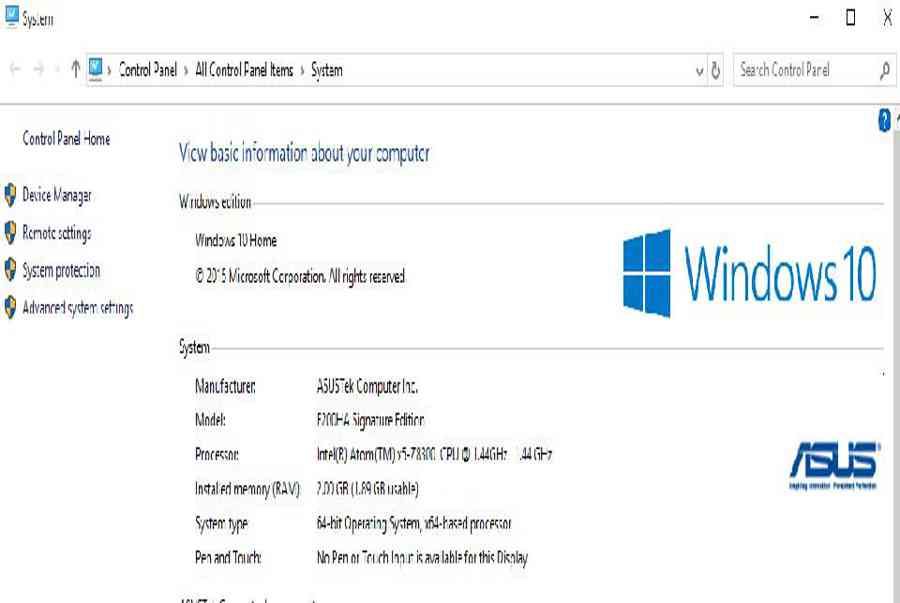Expand chevron before Control Panel breadcrumb

point(109,71)
